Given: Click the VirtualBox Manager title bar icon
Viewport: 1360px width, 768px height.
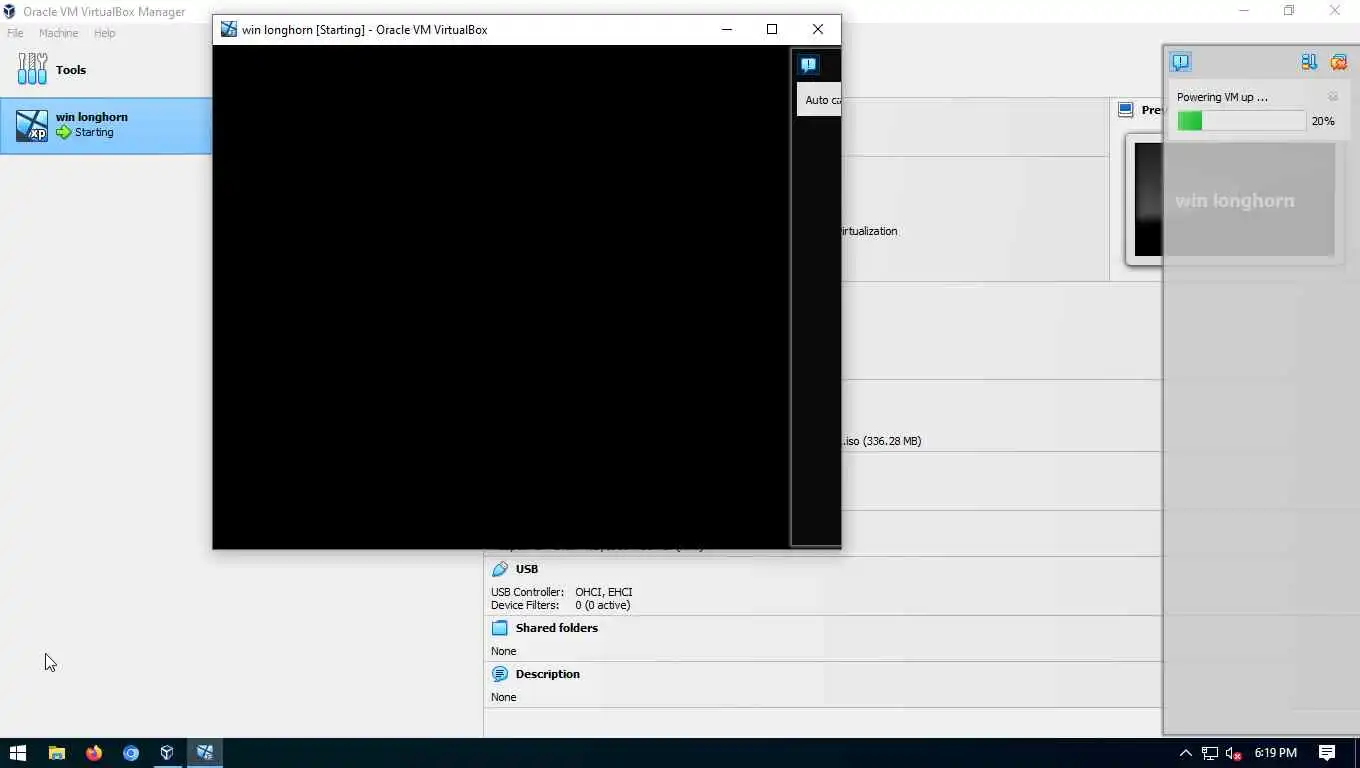Looking at the screenshot, I should pos(10,11).
